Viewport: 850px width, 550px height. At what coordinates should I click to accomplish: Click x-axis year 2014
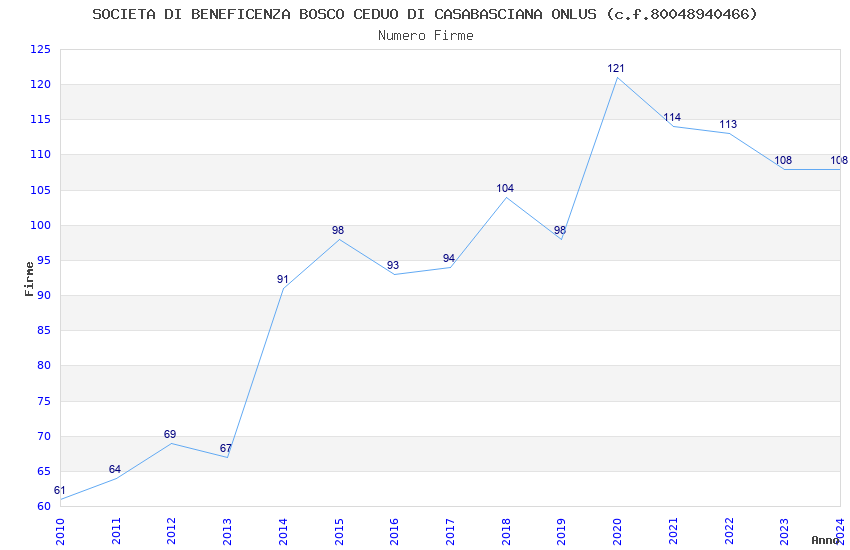coord(283,532)
